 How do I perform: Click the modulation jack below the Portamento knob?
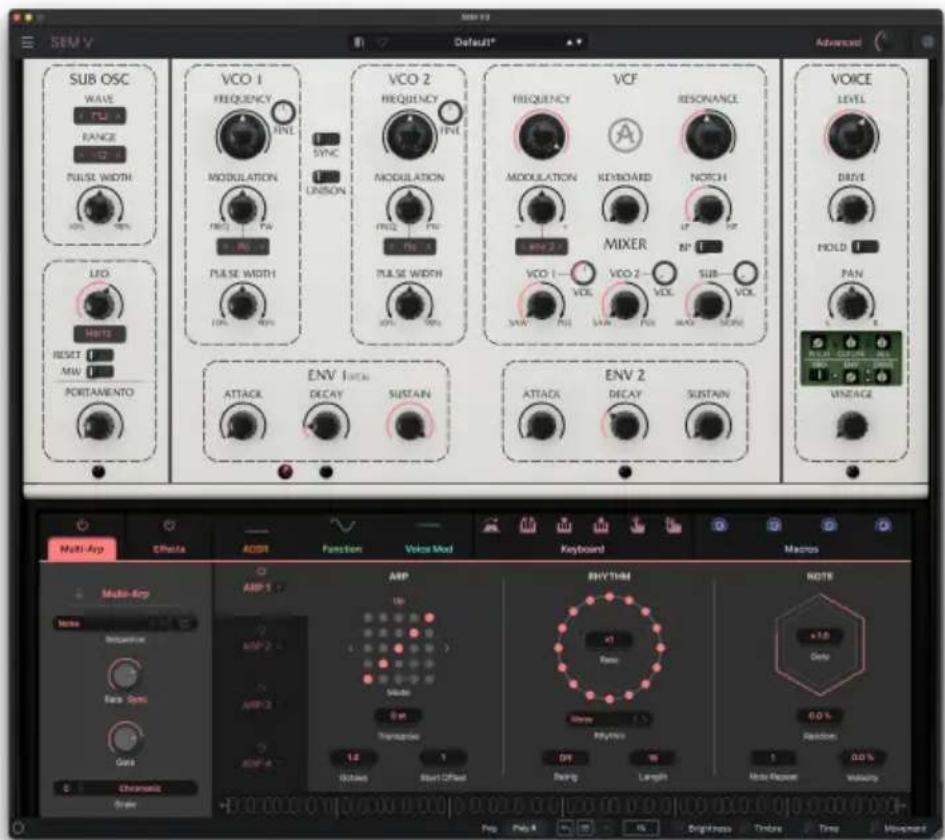[98, 472]
